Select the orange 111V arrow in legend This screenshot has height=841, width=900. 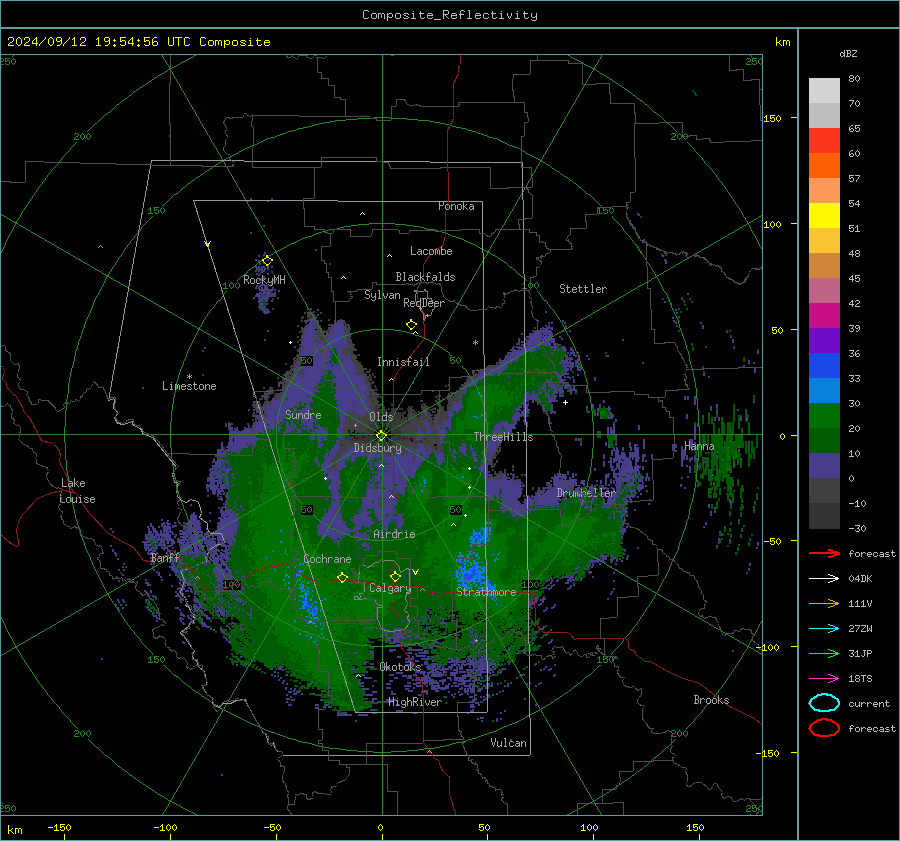click(824, 603)
